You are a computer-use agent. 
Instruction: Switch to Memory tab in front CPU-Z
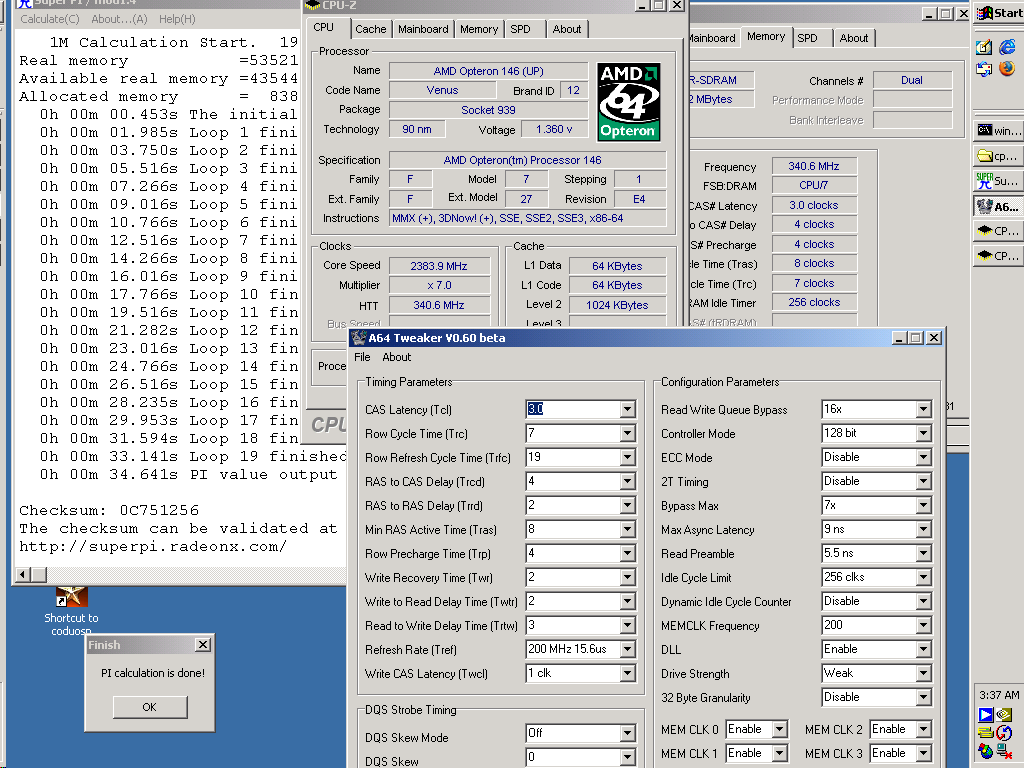479,29
